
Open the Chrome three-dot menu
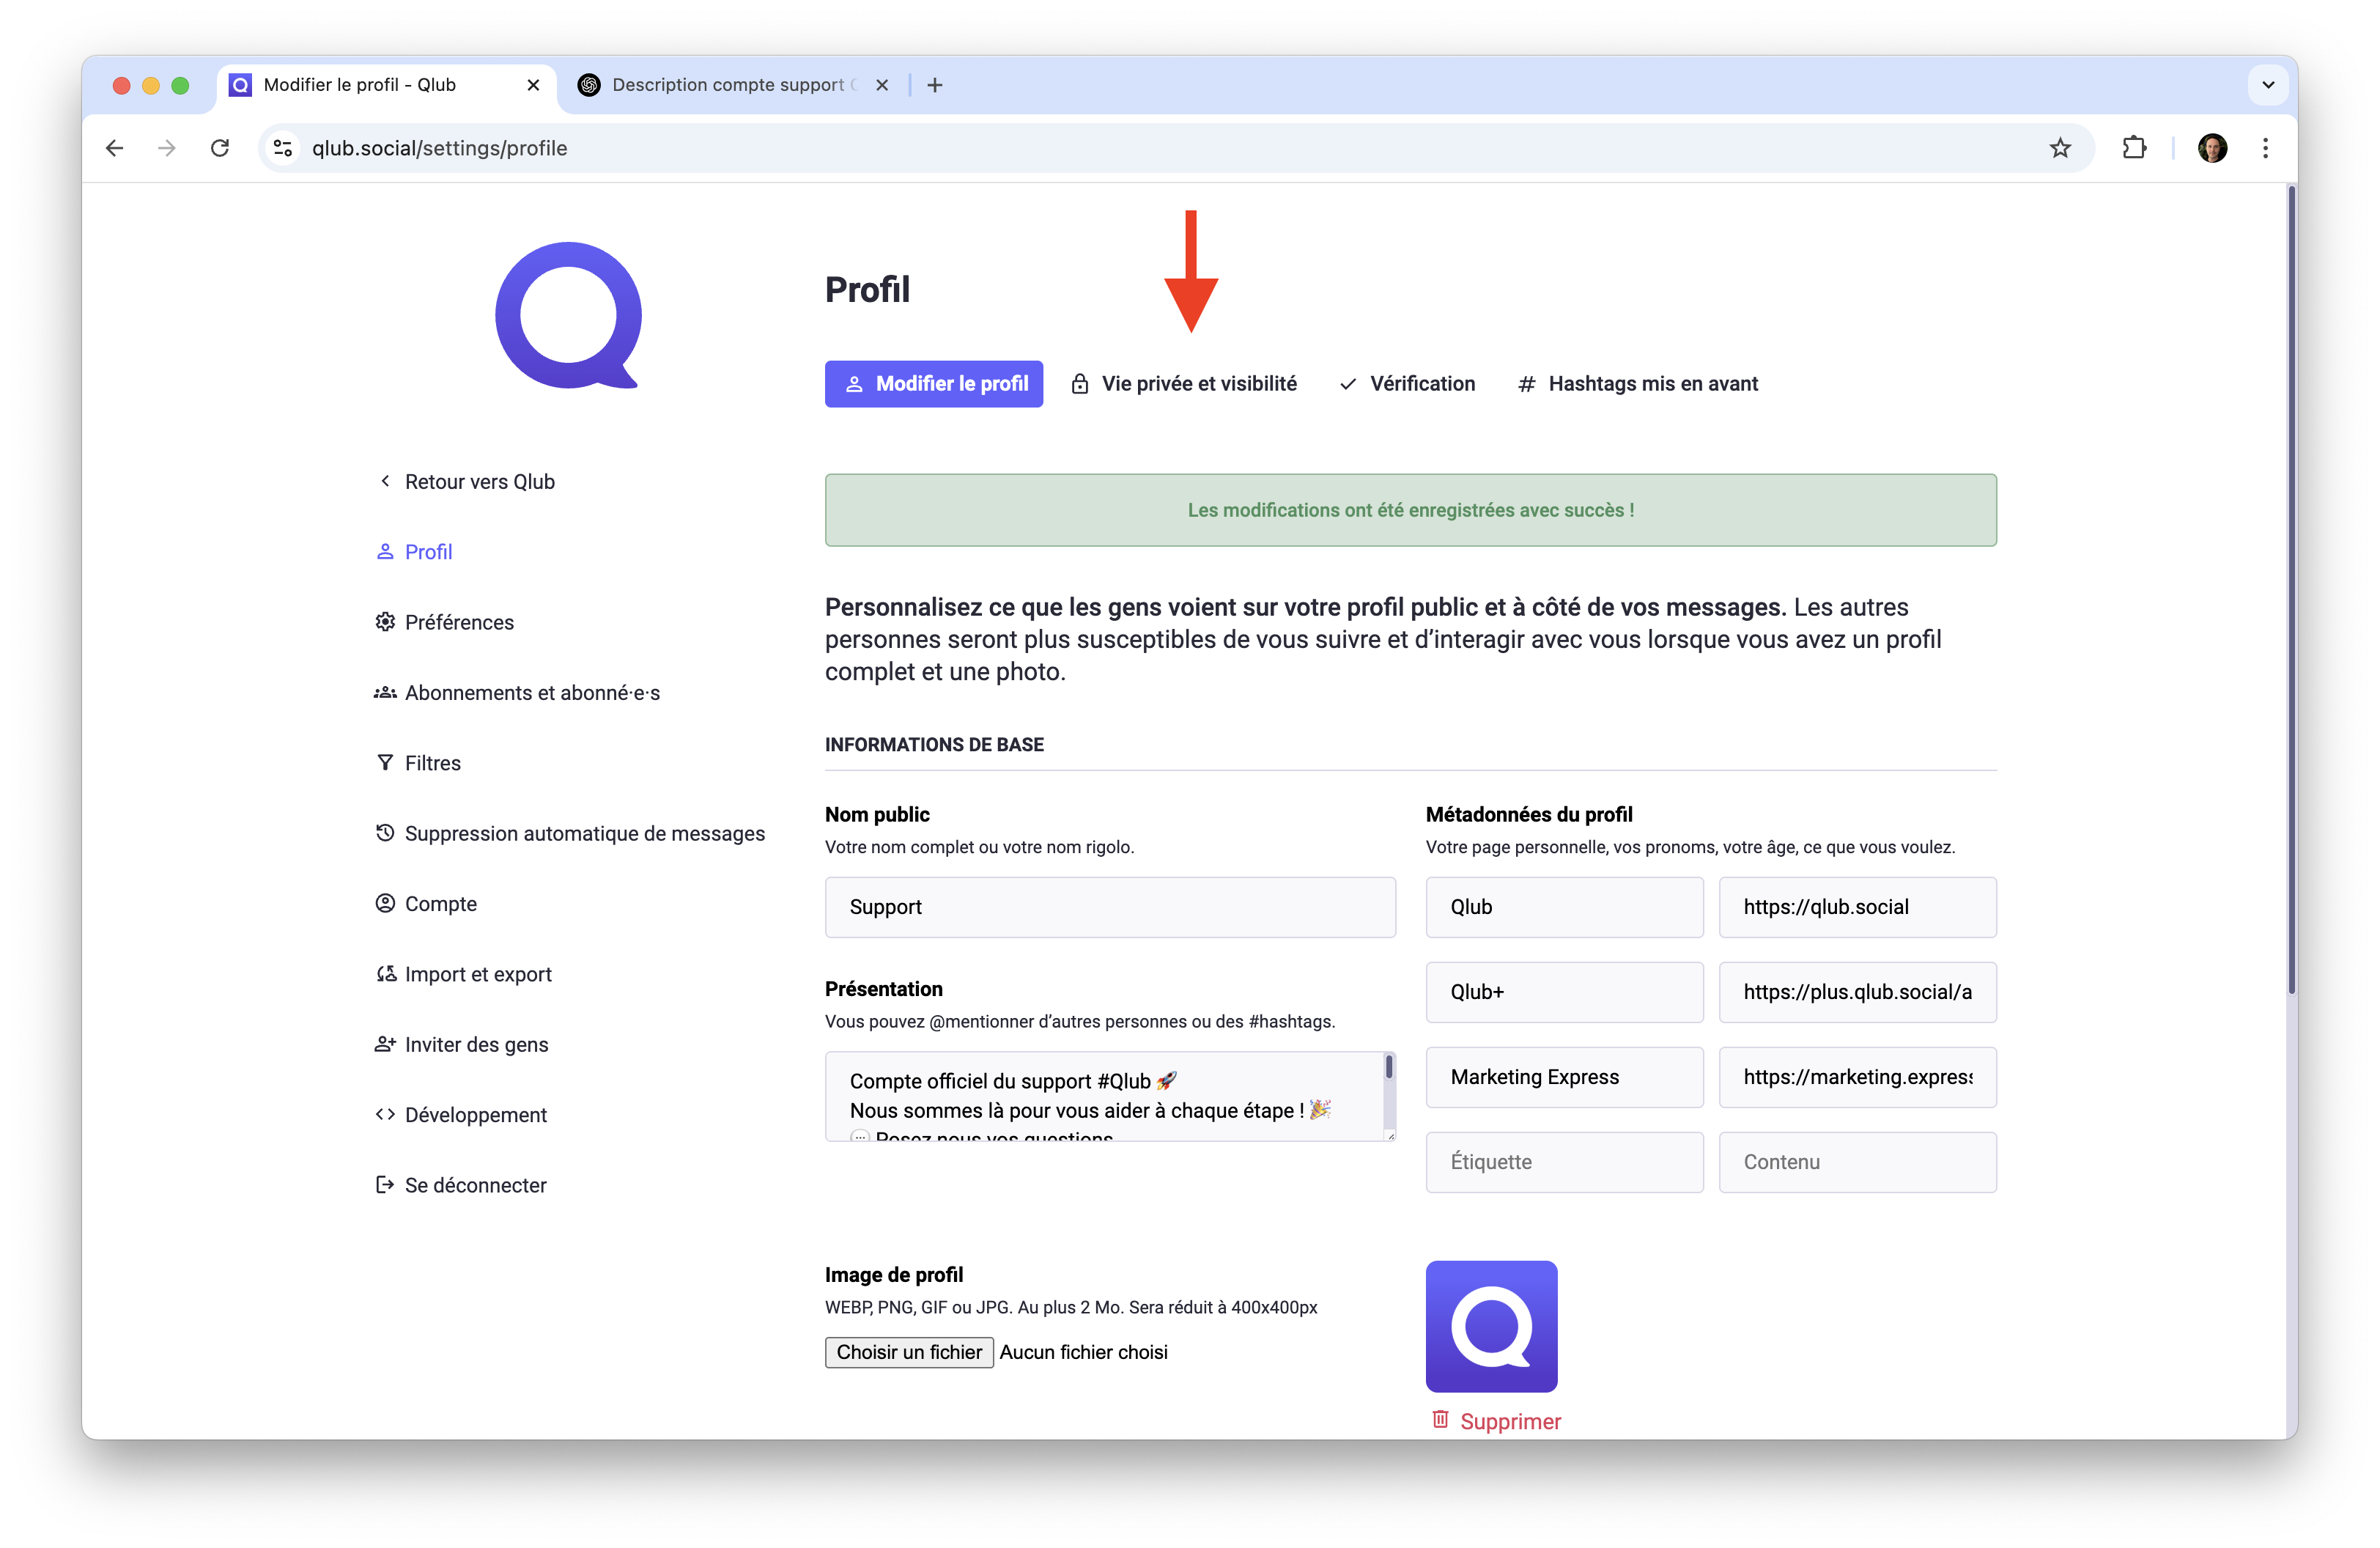(x=2265, y=148)
